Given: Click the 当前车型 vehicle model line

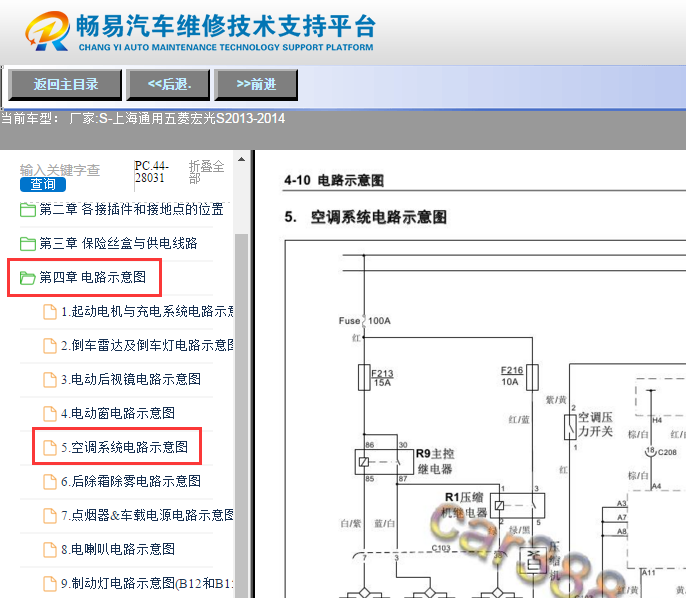Looking at the screenshot, I should pyautogui.click(x=143, y=119).
